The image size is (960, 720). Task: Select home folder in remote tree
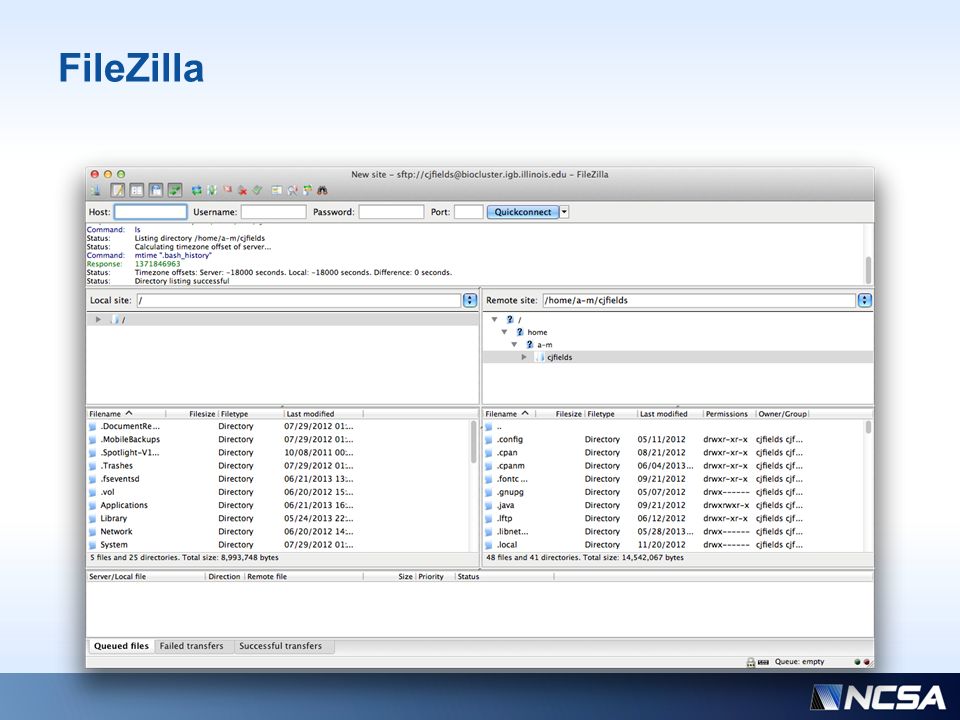537,332
